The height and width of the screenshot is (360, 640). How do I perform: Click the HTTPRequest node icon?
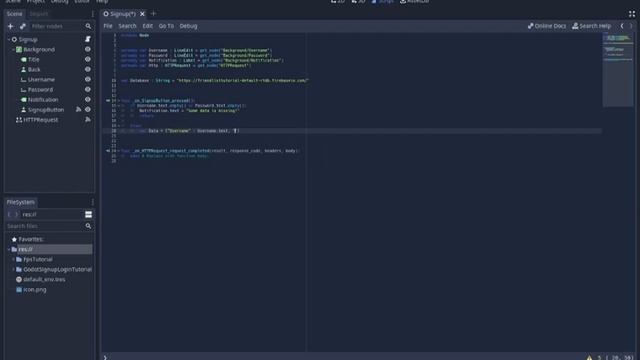[x=19, y=120]
